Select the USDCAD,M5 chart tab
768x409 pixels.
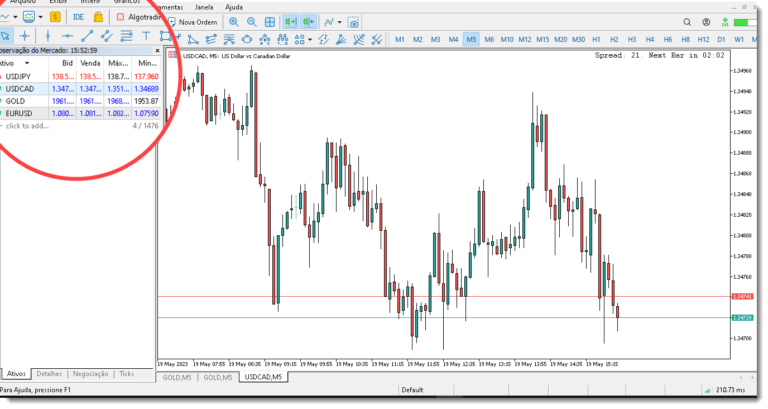(x=263, y=377)
